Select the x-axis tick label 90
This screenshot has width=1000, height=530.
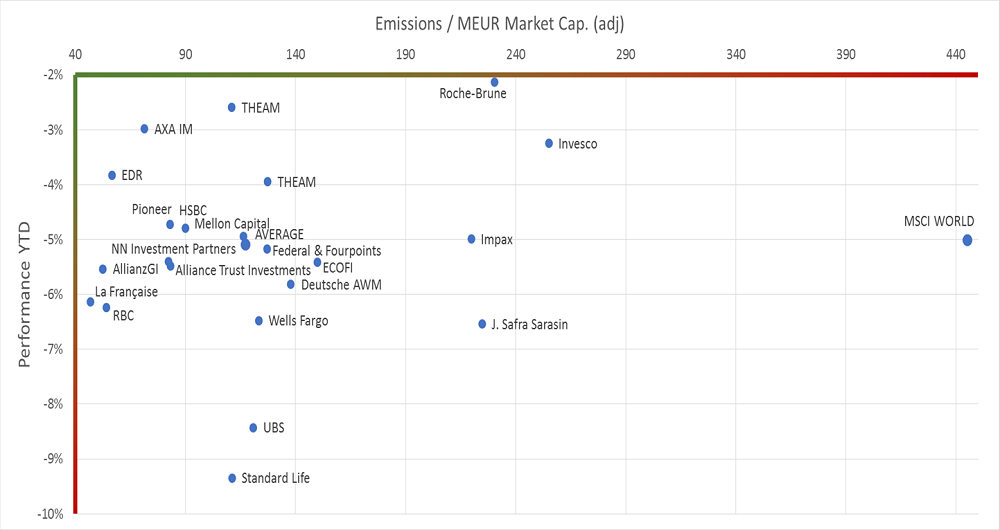186,54
